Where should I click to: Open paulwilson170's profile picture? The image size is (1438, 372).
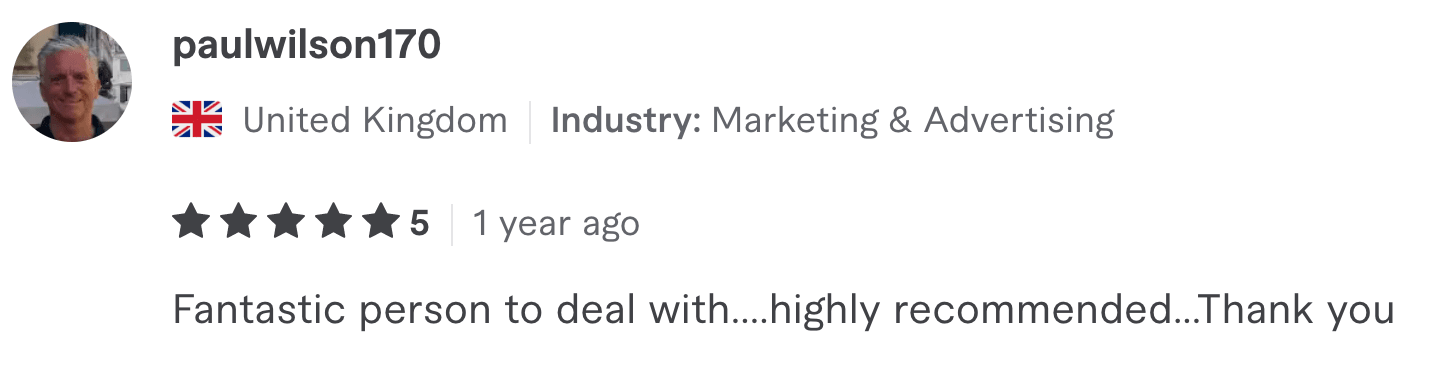(71, 82)
